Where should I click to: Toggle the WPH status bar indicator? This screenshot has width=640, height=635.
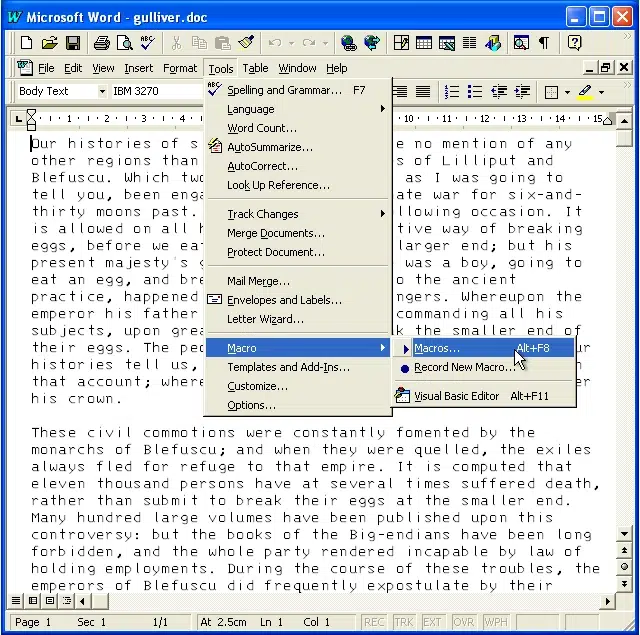tap(496, 622)
